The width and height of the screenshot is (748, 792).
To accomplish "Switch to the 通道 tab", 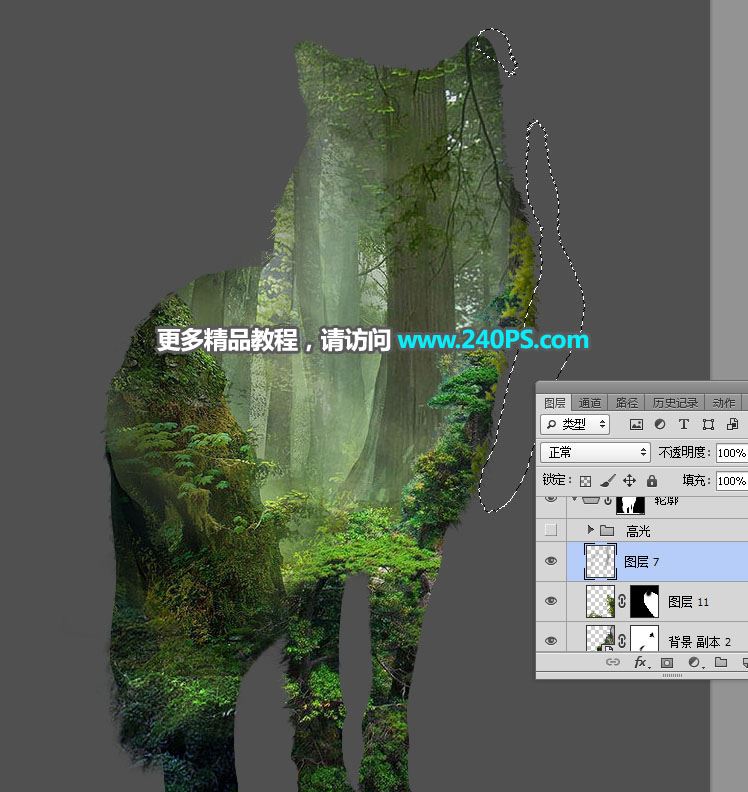I will [x=590, y=403].
